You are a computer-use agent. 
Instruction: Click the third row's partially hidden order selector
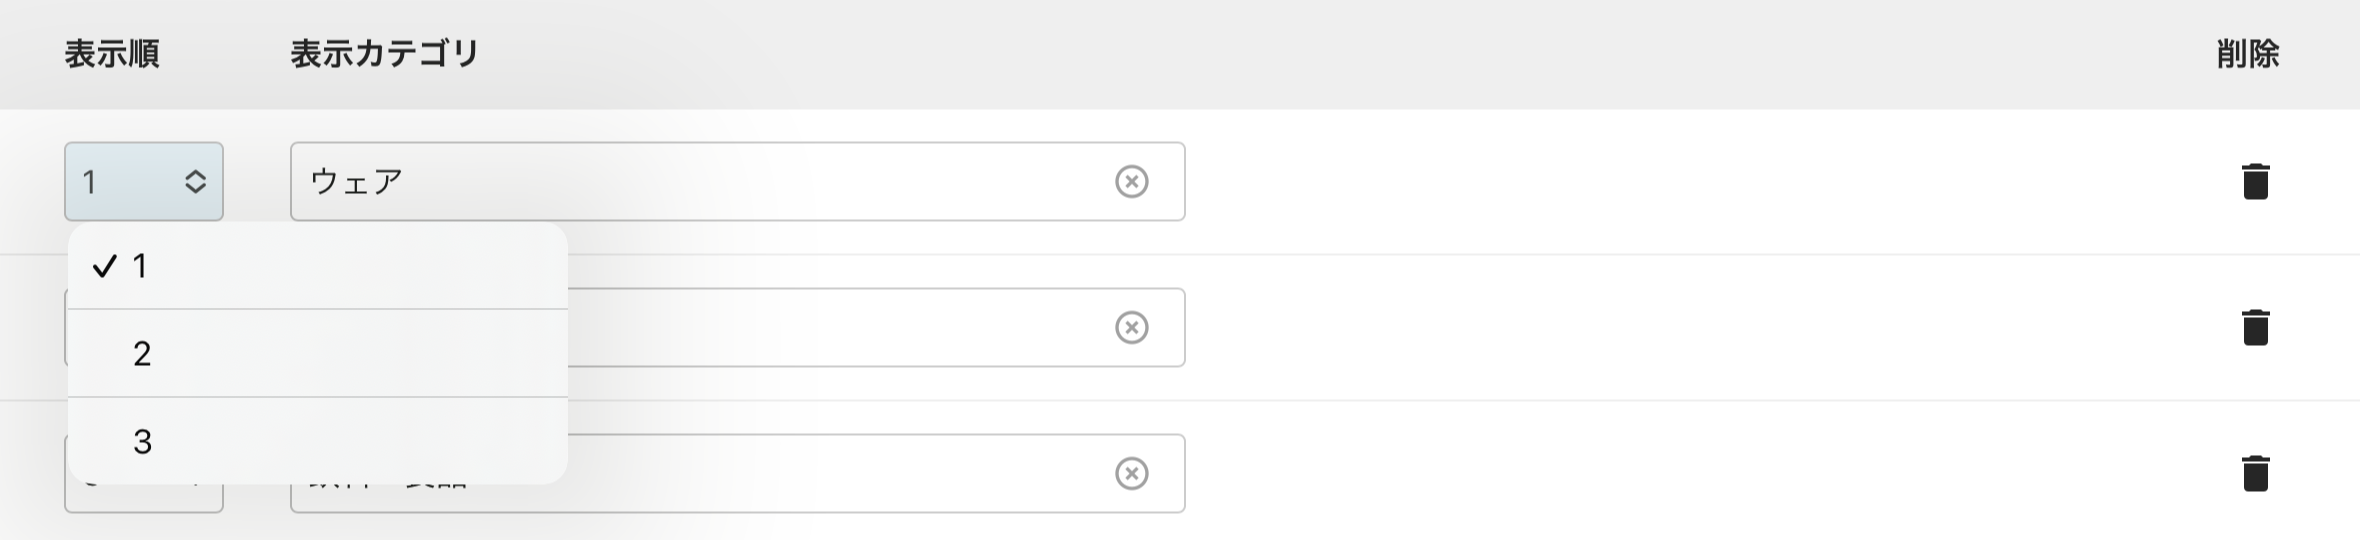click(x=144, y=499)
